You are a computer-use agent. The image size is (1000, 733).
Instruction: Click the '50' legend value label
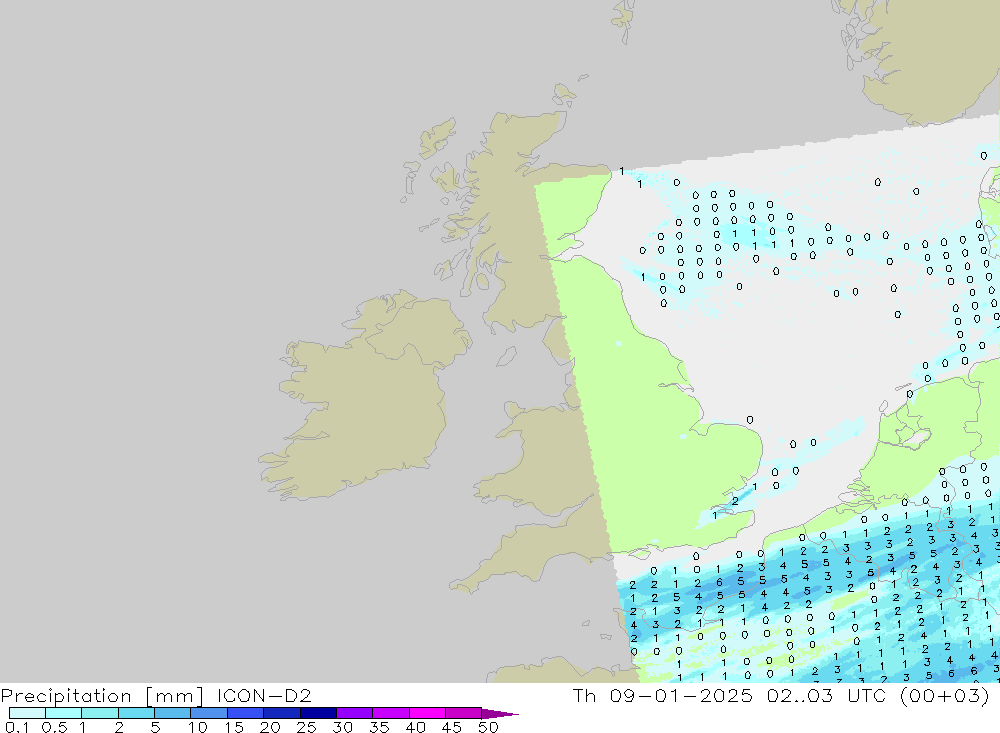[x=488, y=727]
